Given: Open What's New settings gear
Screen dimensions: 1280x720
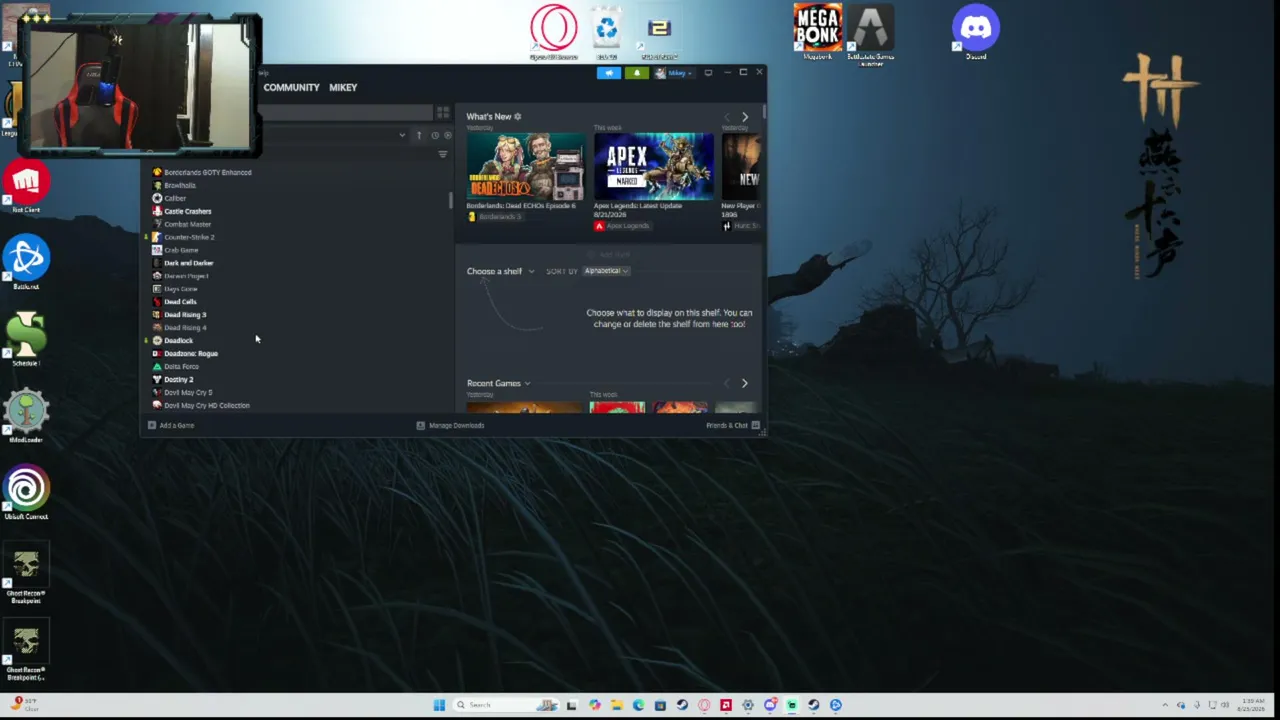Looking at the screenshot, I should point(517,117).
